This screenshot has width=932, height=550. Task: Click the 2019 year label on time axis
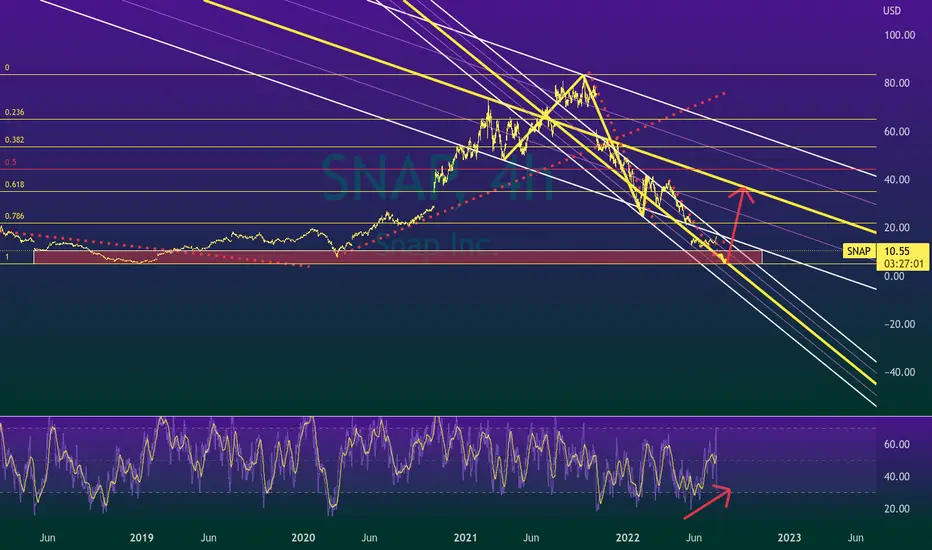click(x=141, y=538)
